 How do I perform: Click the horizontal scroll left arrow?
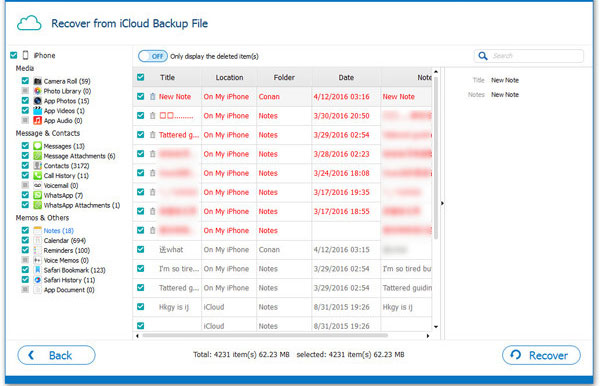(137, 336)
